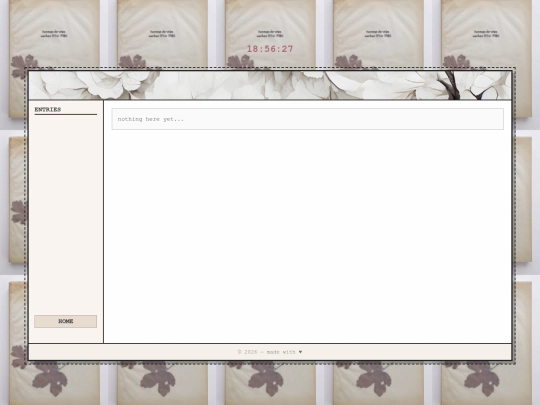Click the 'nothing here yet...' entry box
Viewport: 540px width, 405px height.
point(308,119)
